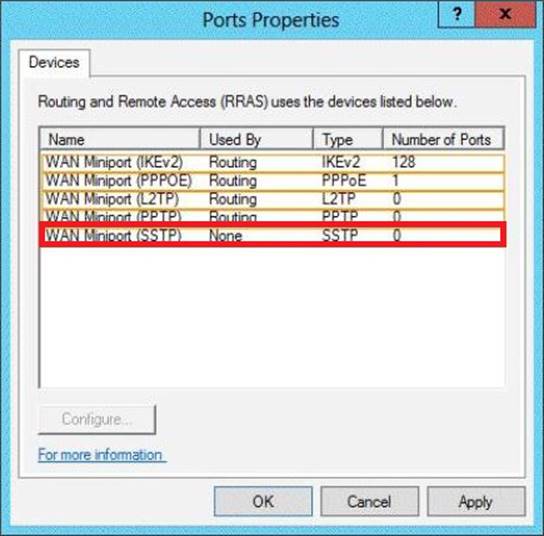Click the PPPoE type cell

tap(344, 180)
